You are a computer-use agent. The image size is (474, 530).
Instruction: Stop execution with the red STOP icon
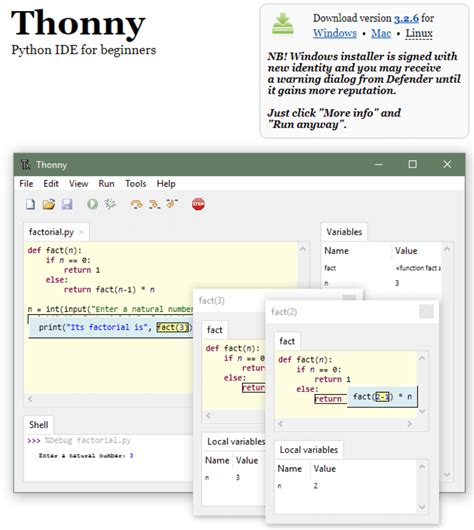[198, 204]
